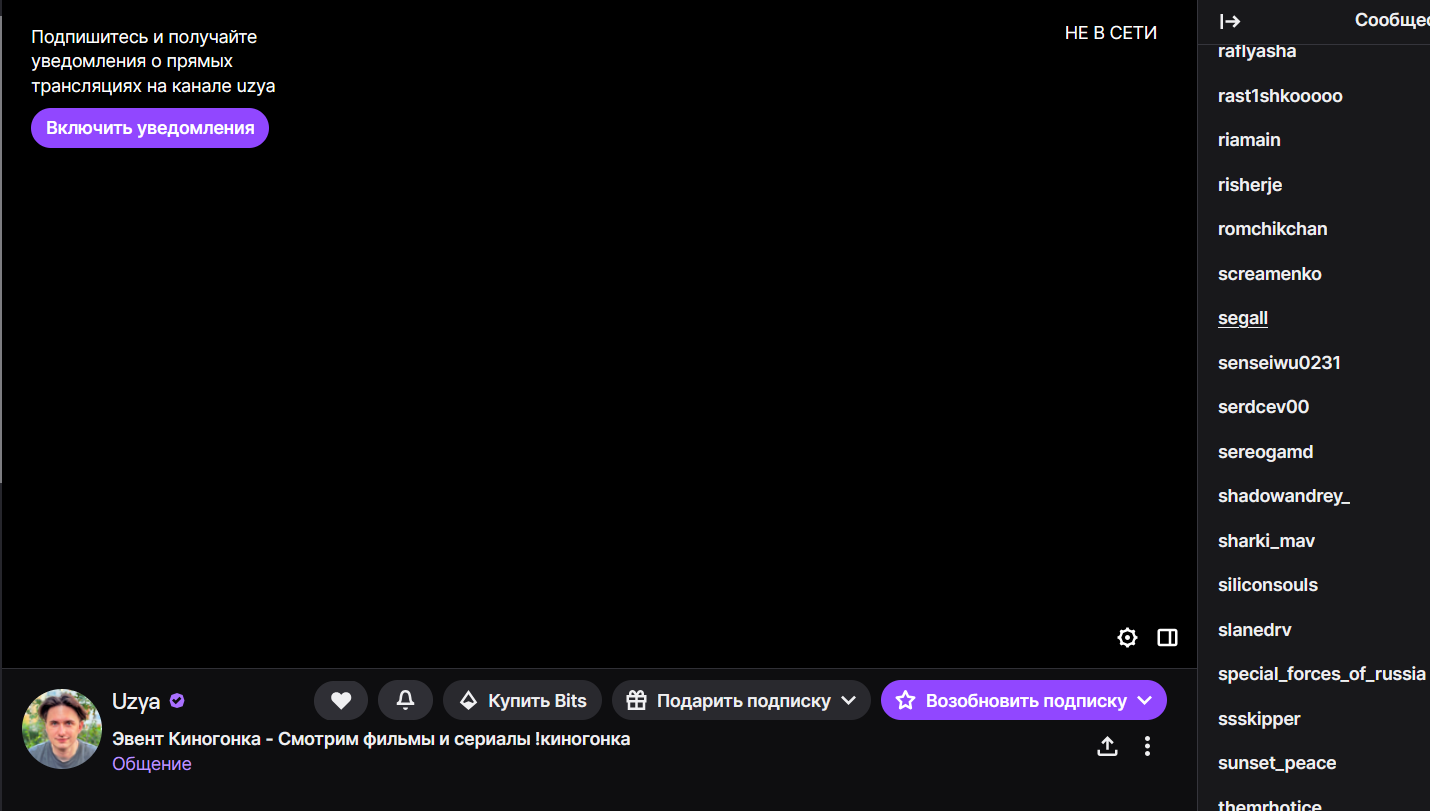Select user riamain in the list
The image size is (1430, 811).
(x=1249, y=140)
